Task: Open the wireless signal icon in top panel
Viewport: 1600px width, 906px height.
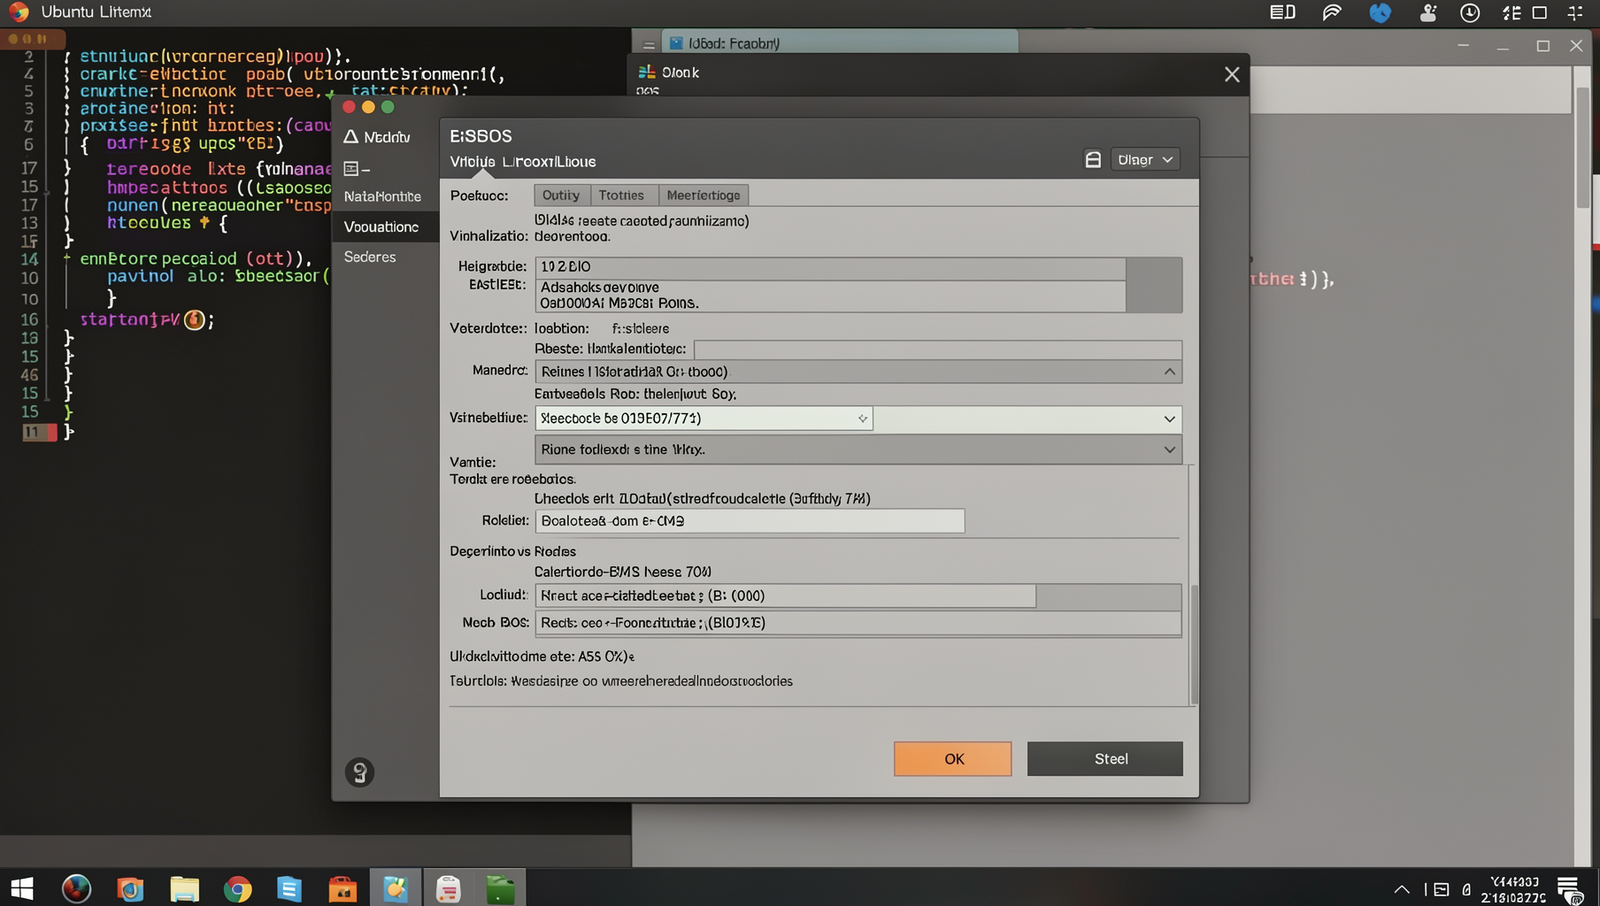Action: point(1331,13)
